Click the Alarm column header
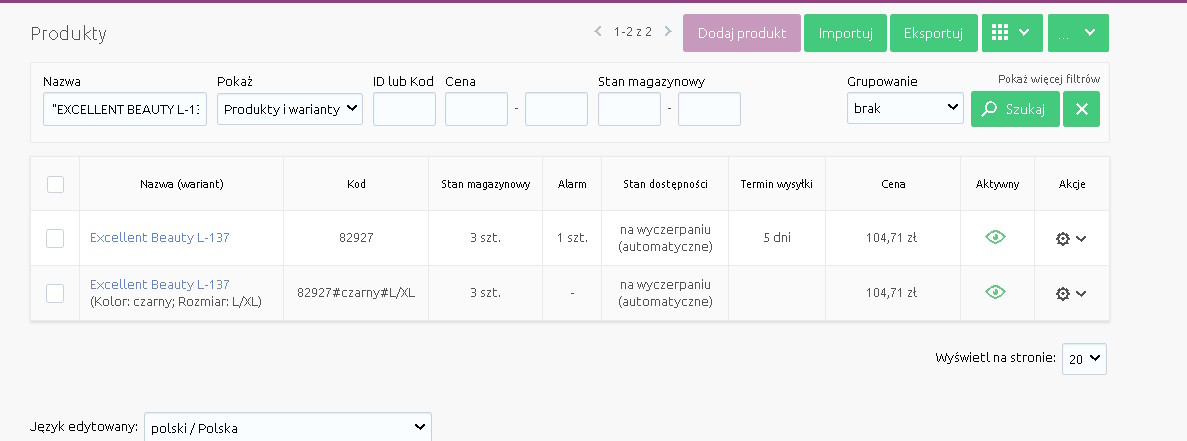1187x441 pixels. point(572,184)
